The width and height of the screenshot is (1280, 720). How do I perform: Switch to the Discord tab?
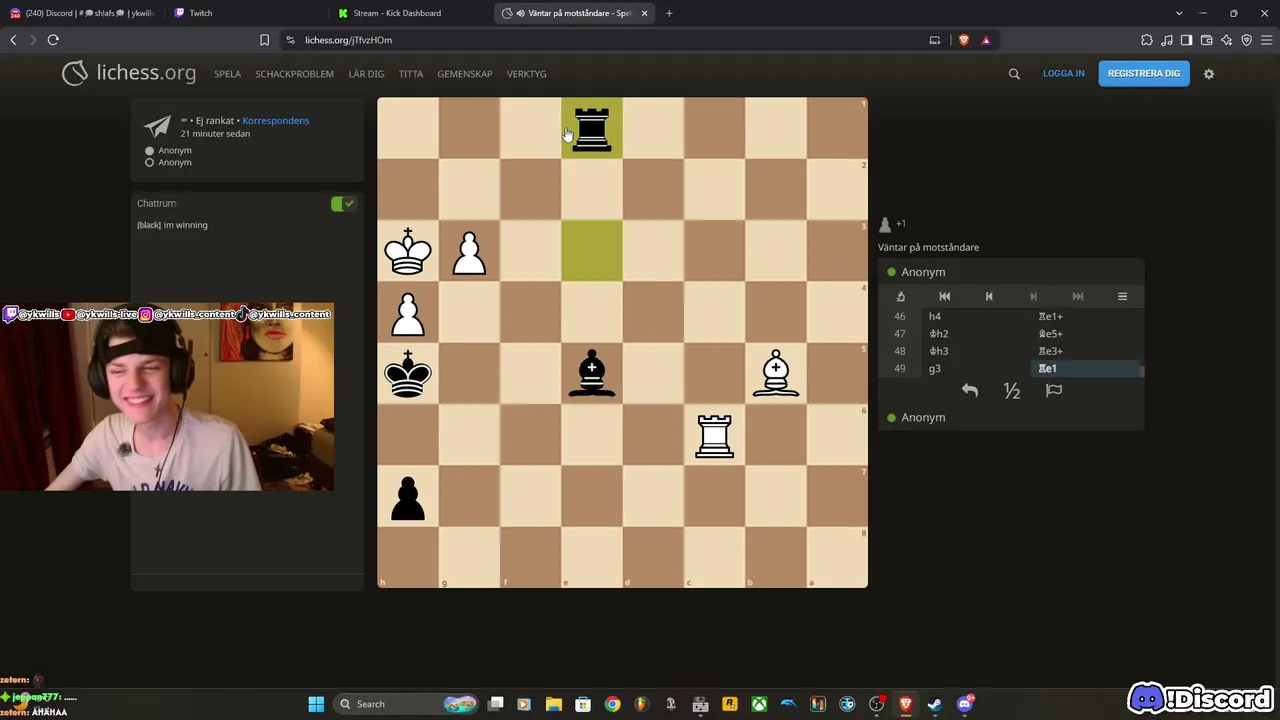coord(82,13)
